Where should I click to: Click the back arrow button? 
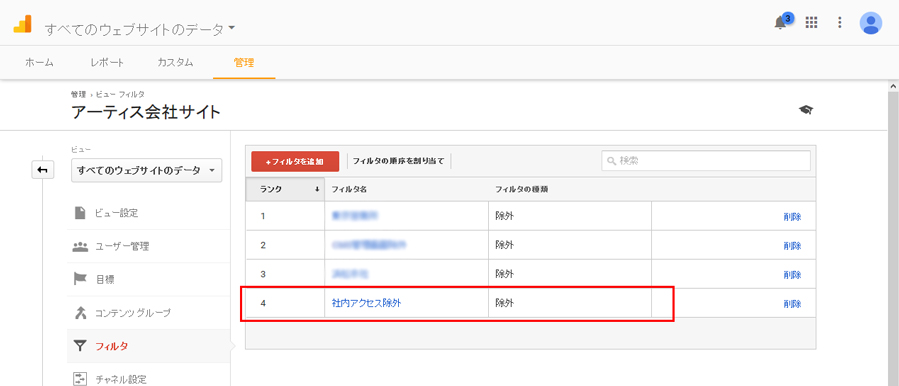pyautogui.click(x=42, y=170)
